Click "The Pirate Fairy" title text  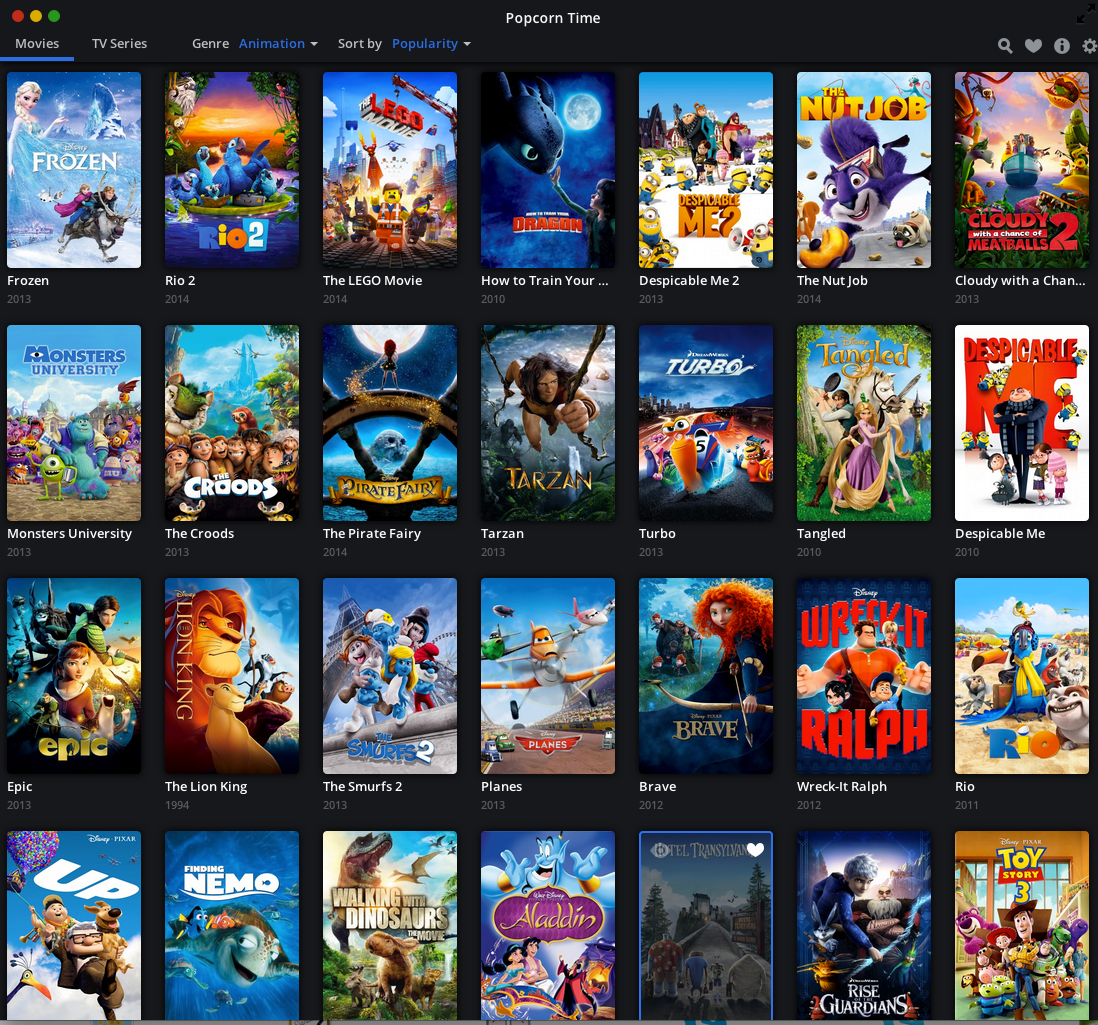372,534
